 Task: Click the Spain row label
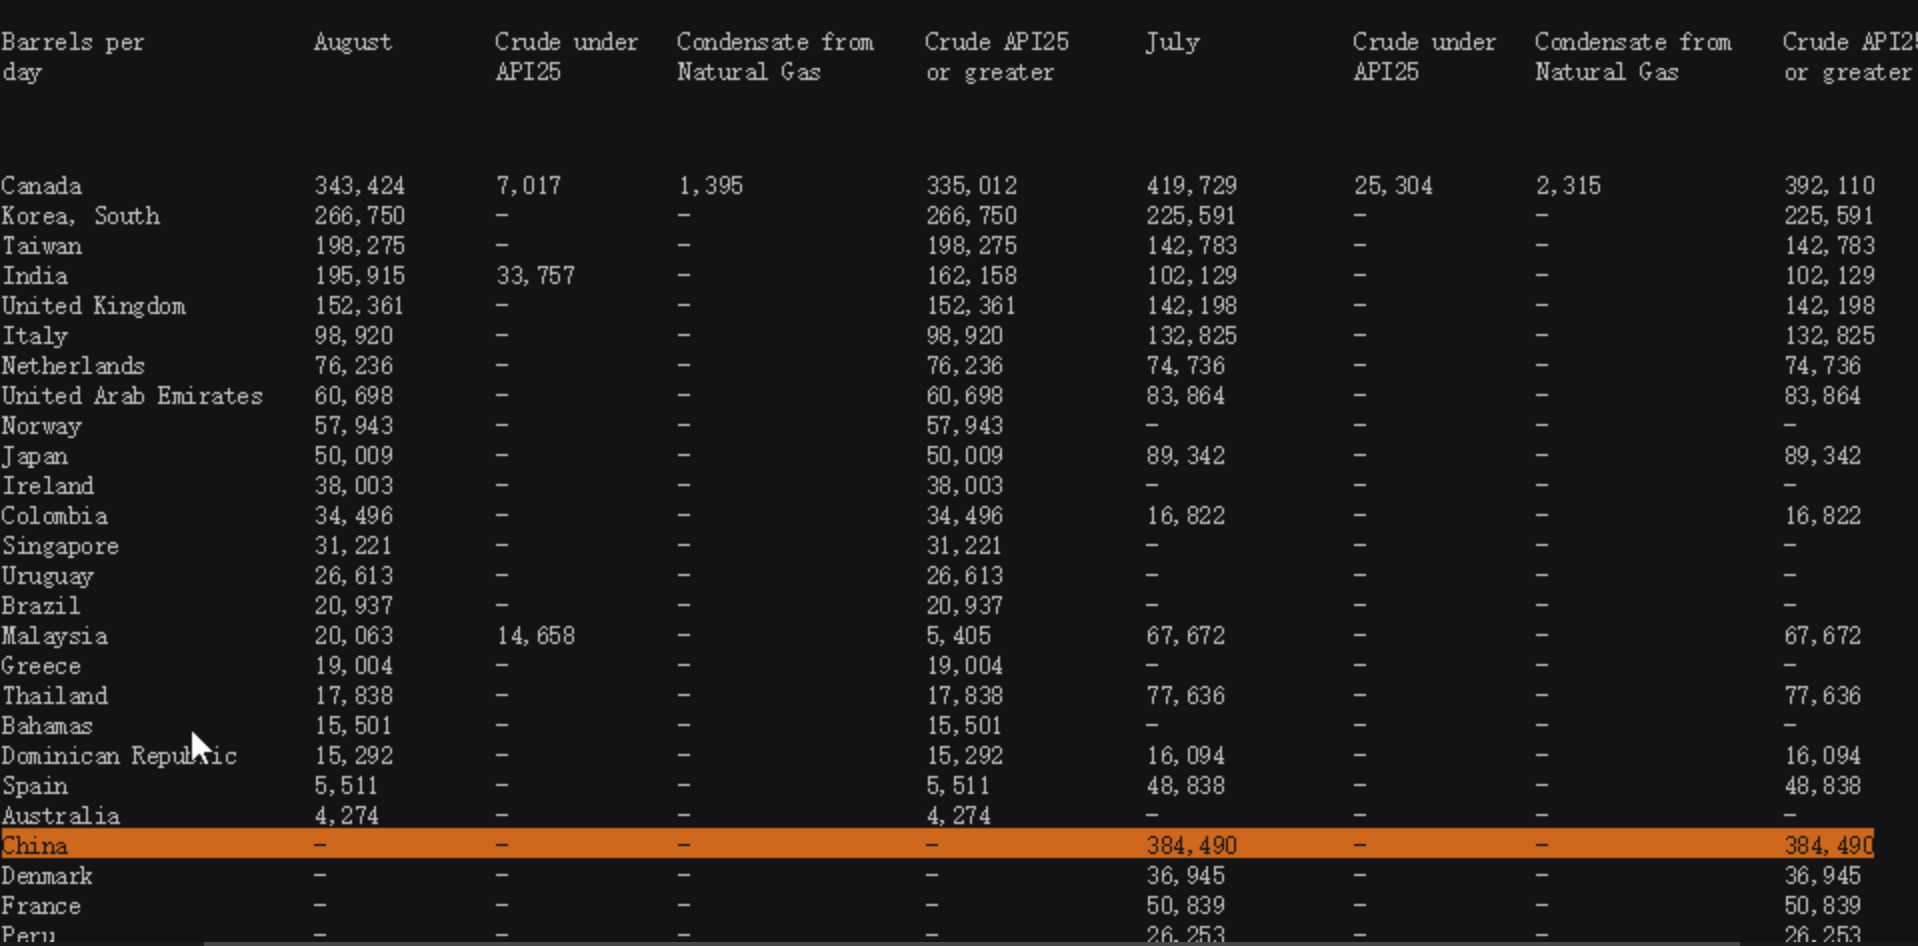[x=34, y=786]
